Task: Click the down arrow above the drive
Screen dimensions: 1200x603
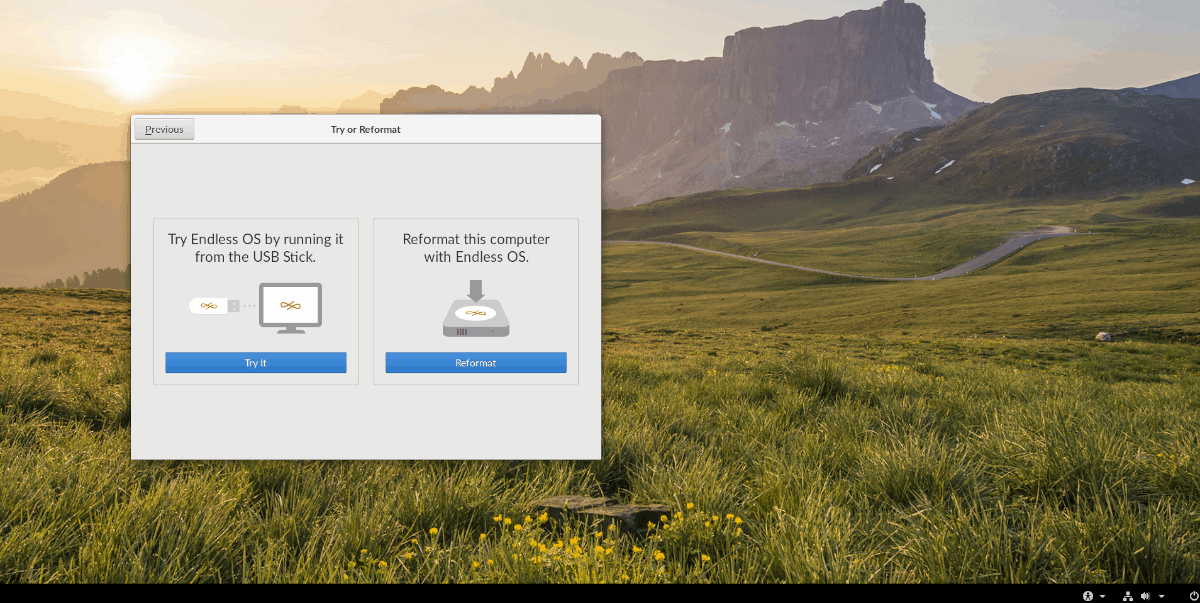Action: (476, 290)
